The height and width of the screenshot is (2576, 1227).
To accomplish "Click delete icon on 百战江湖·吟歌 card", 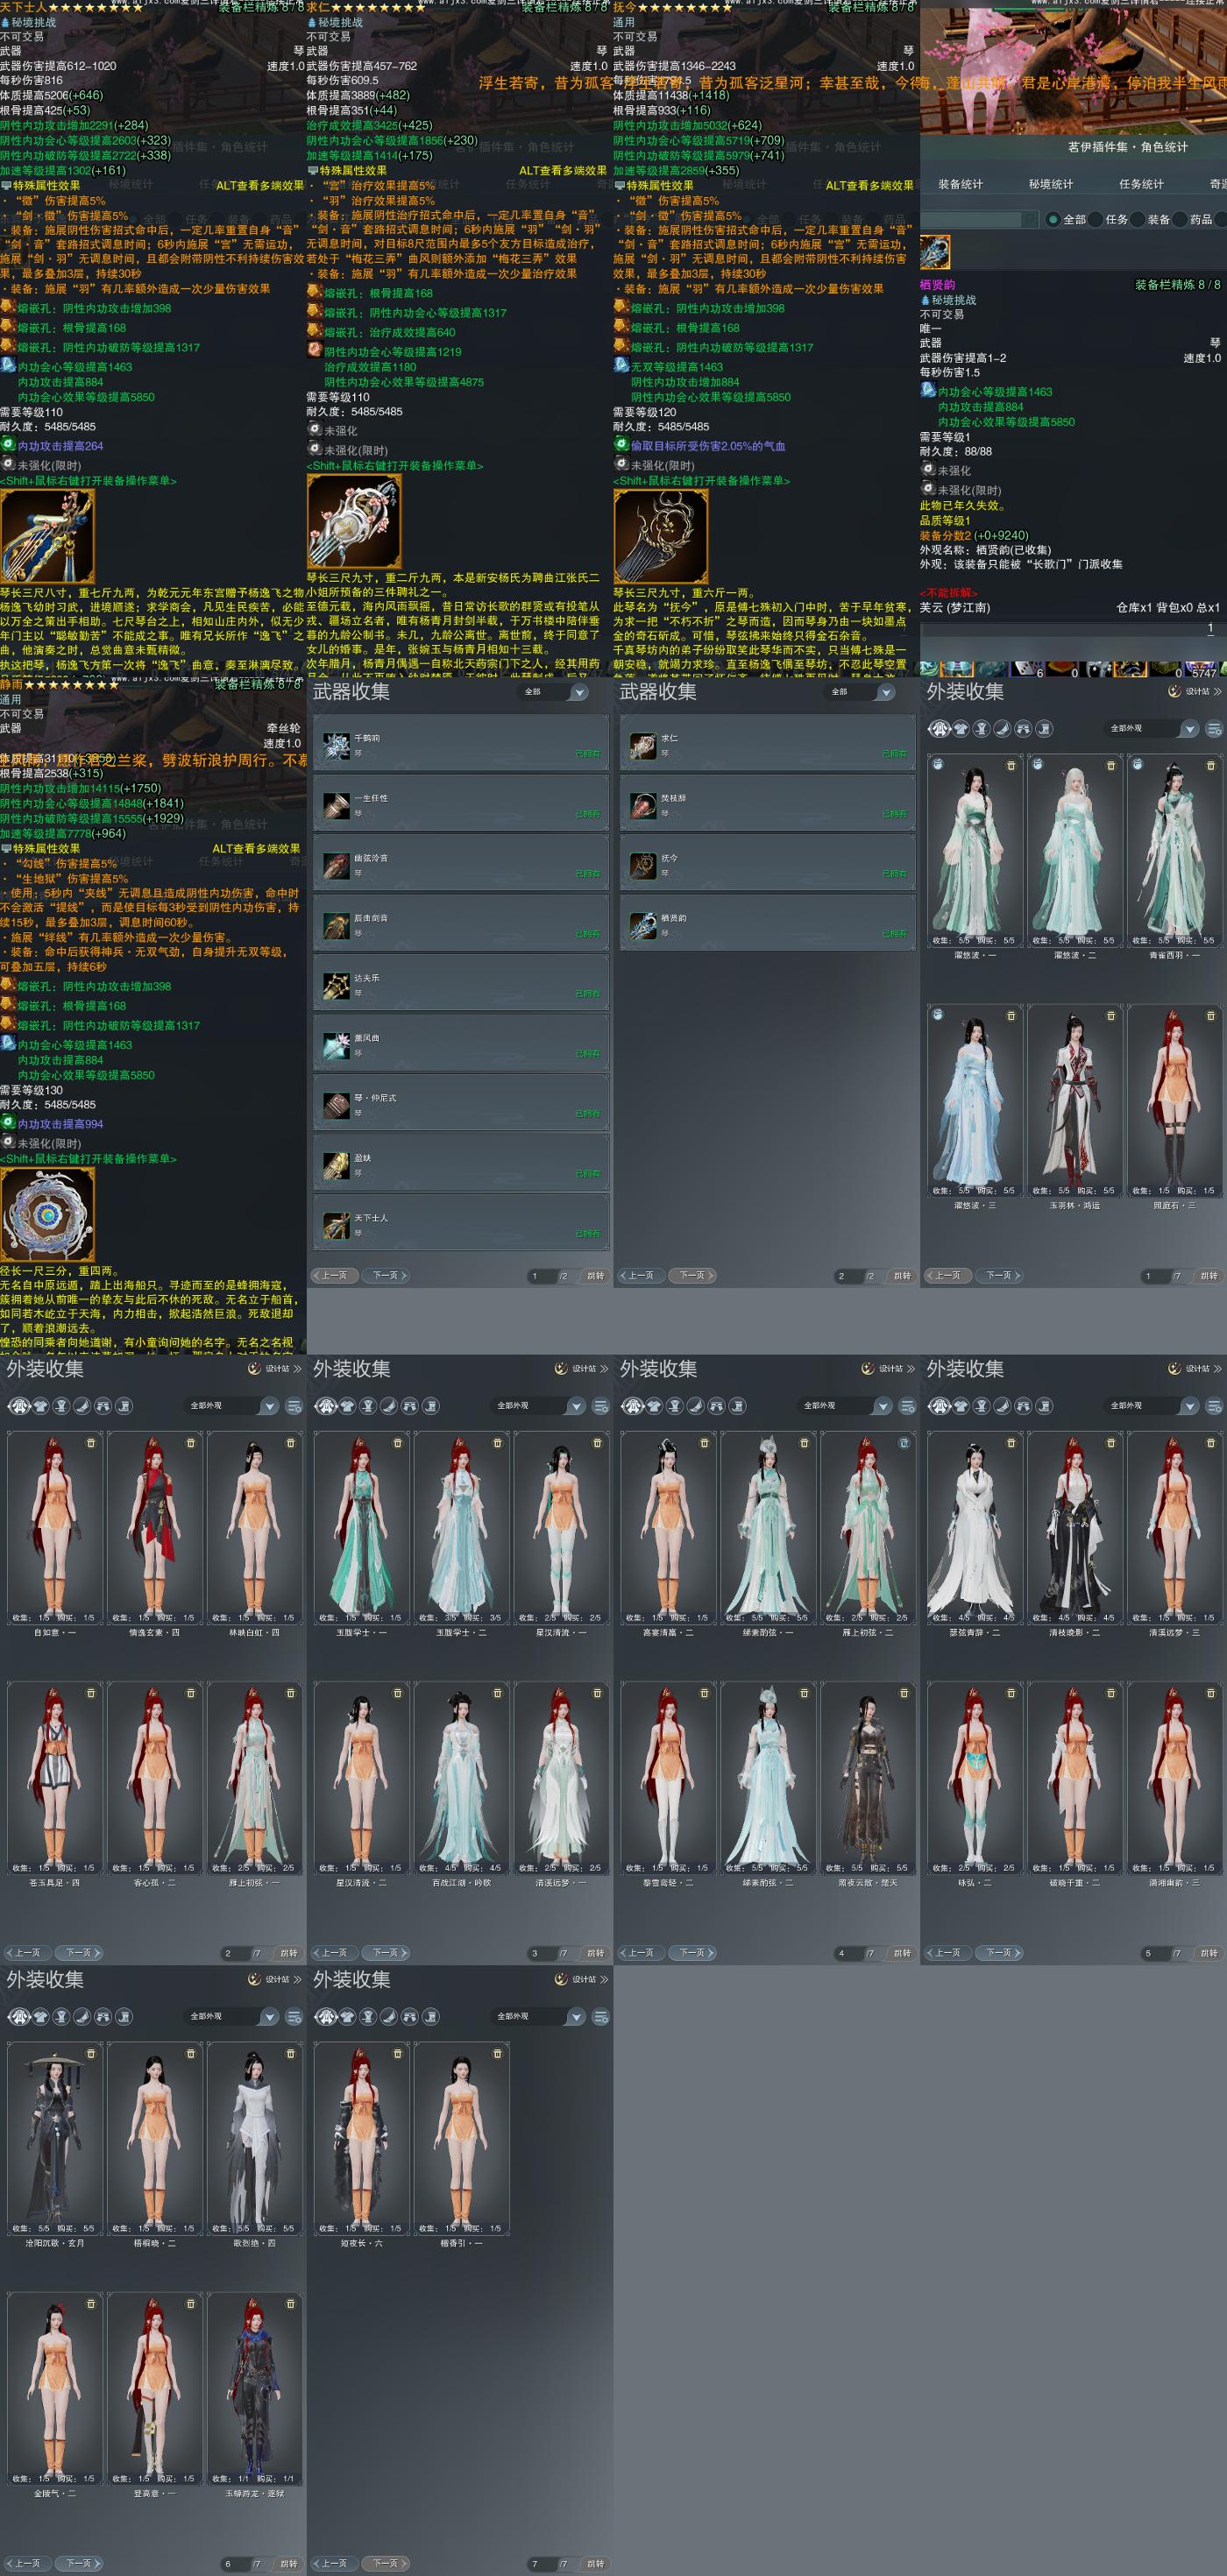I will pyautogui.click(x=498, y=1693).
